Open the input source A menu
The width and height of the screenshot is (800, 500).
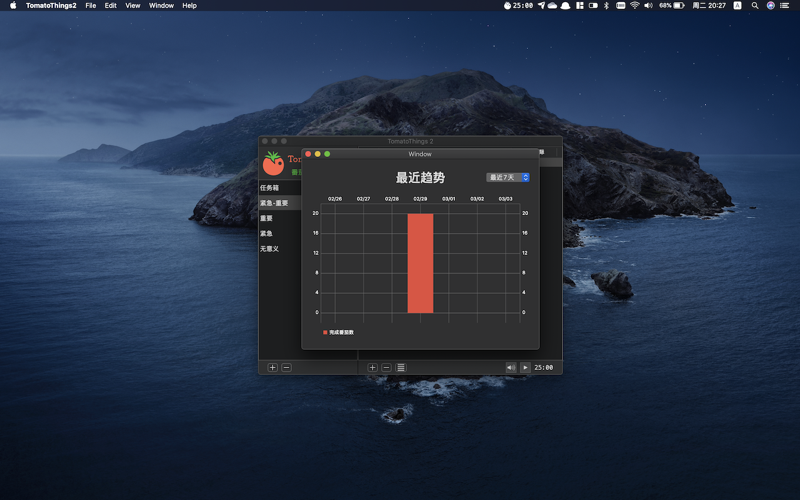point(737,6)
